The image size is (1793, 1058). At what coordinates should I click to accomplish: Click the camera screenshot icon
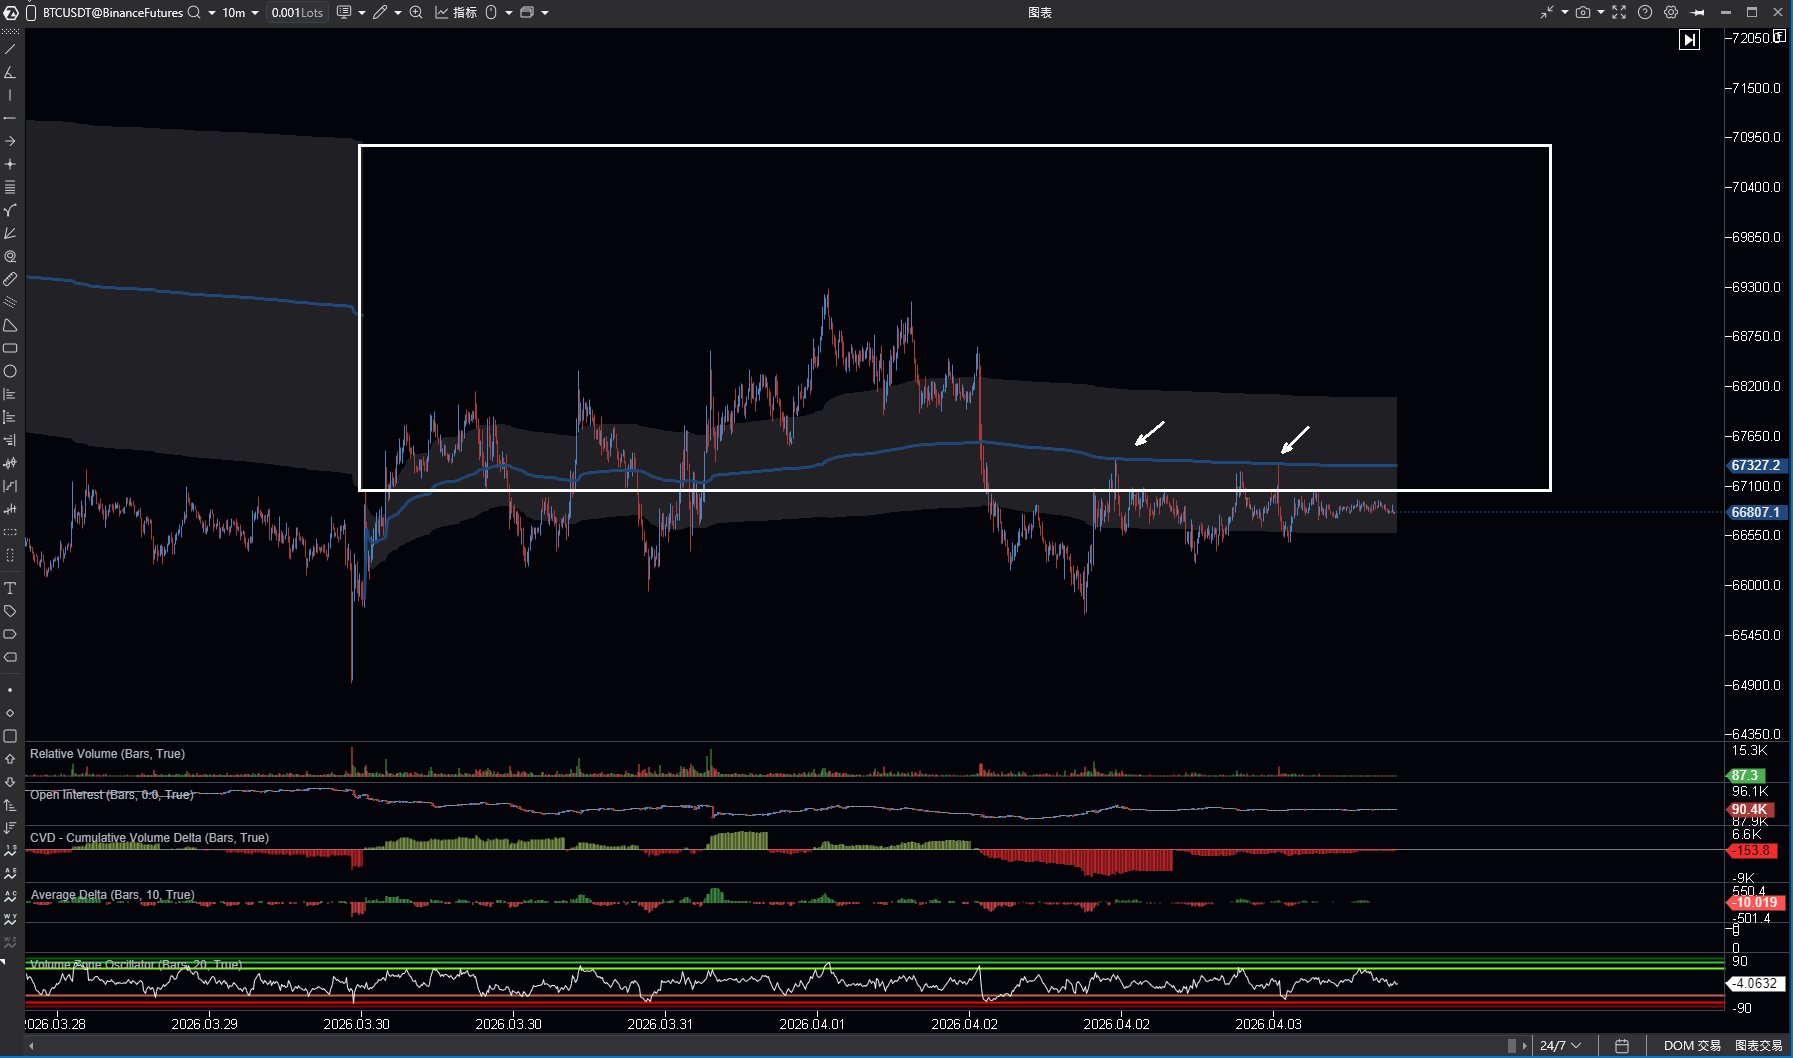tap(1582, 12)
